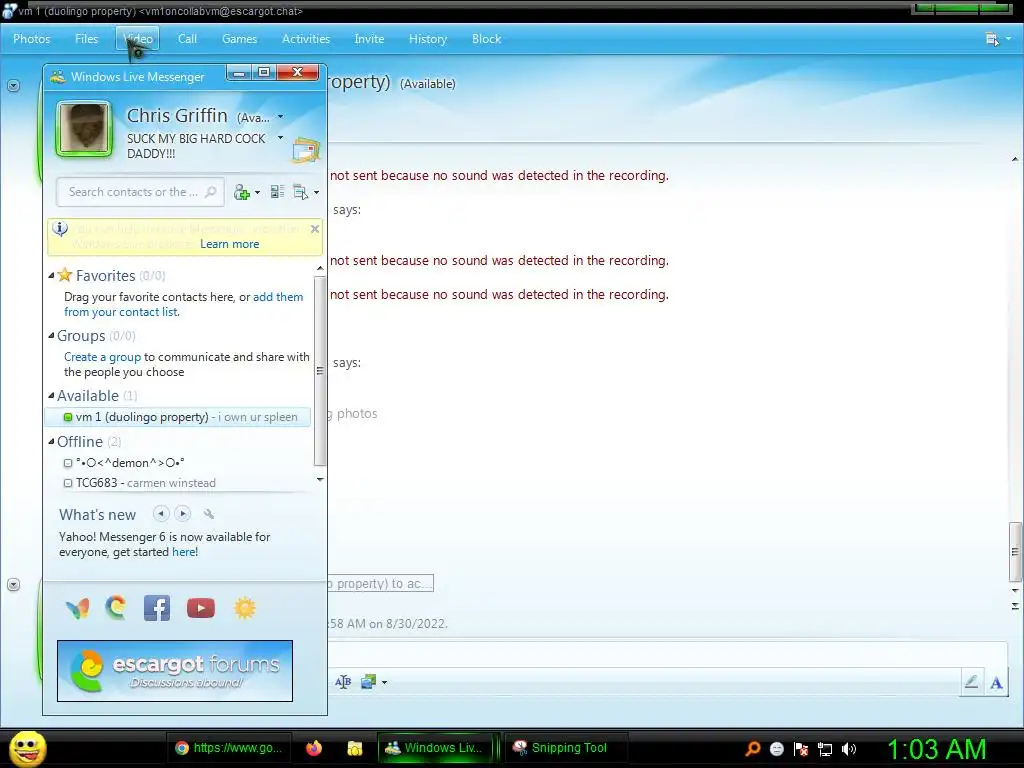Screen dimensions: 1024x768
Task: Open the Files menu in conversation window
Action: pos(86,39)
